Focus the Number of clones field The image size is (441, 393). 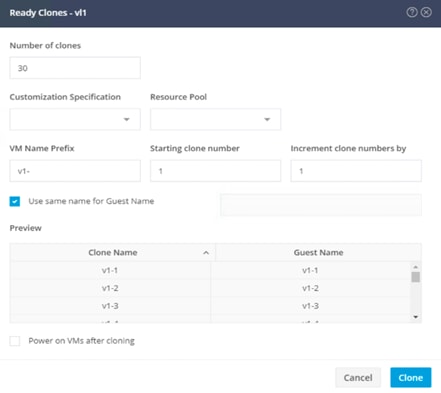75,68
